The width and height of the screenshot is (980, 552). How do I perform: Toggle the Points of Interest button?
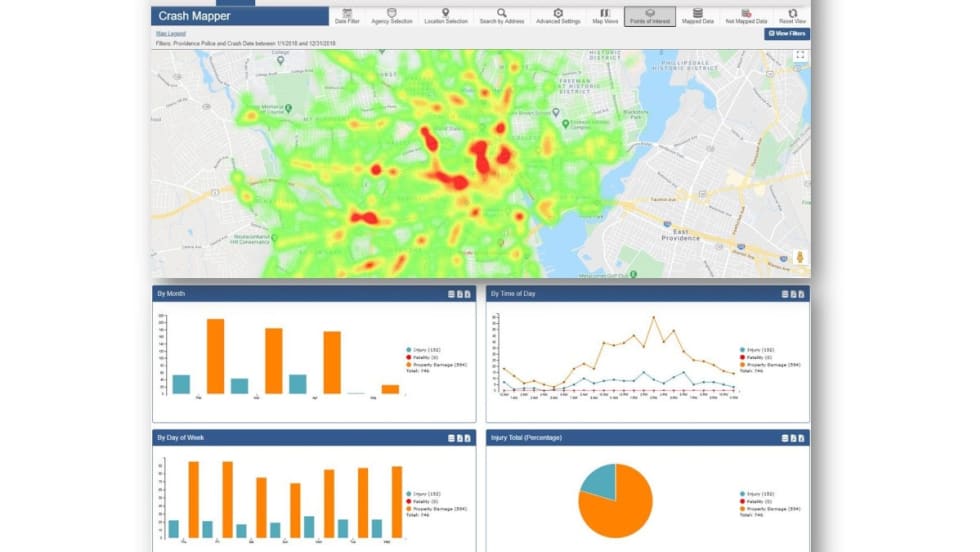(649, 15)
